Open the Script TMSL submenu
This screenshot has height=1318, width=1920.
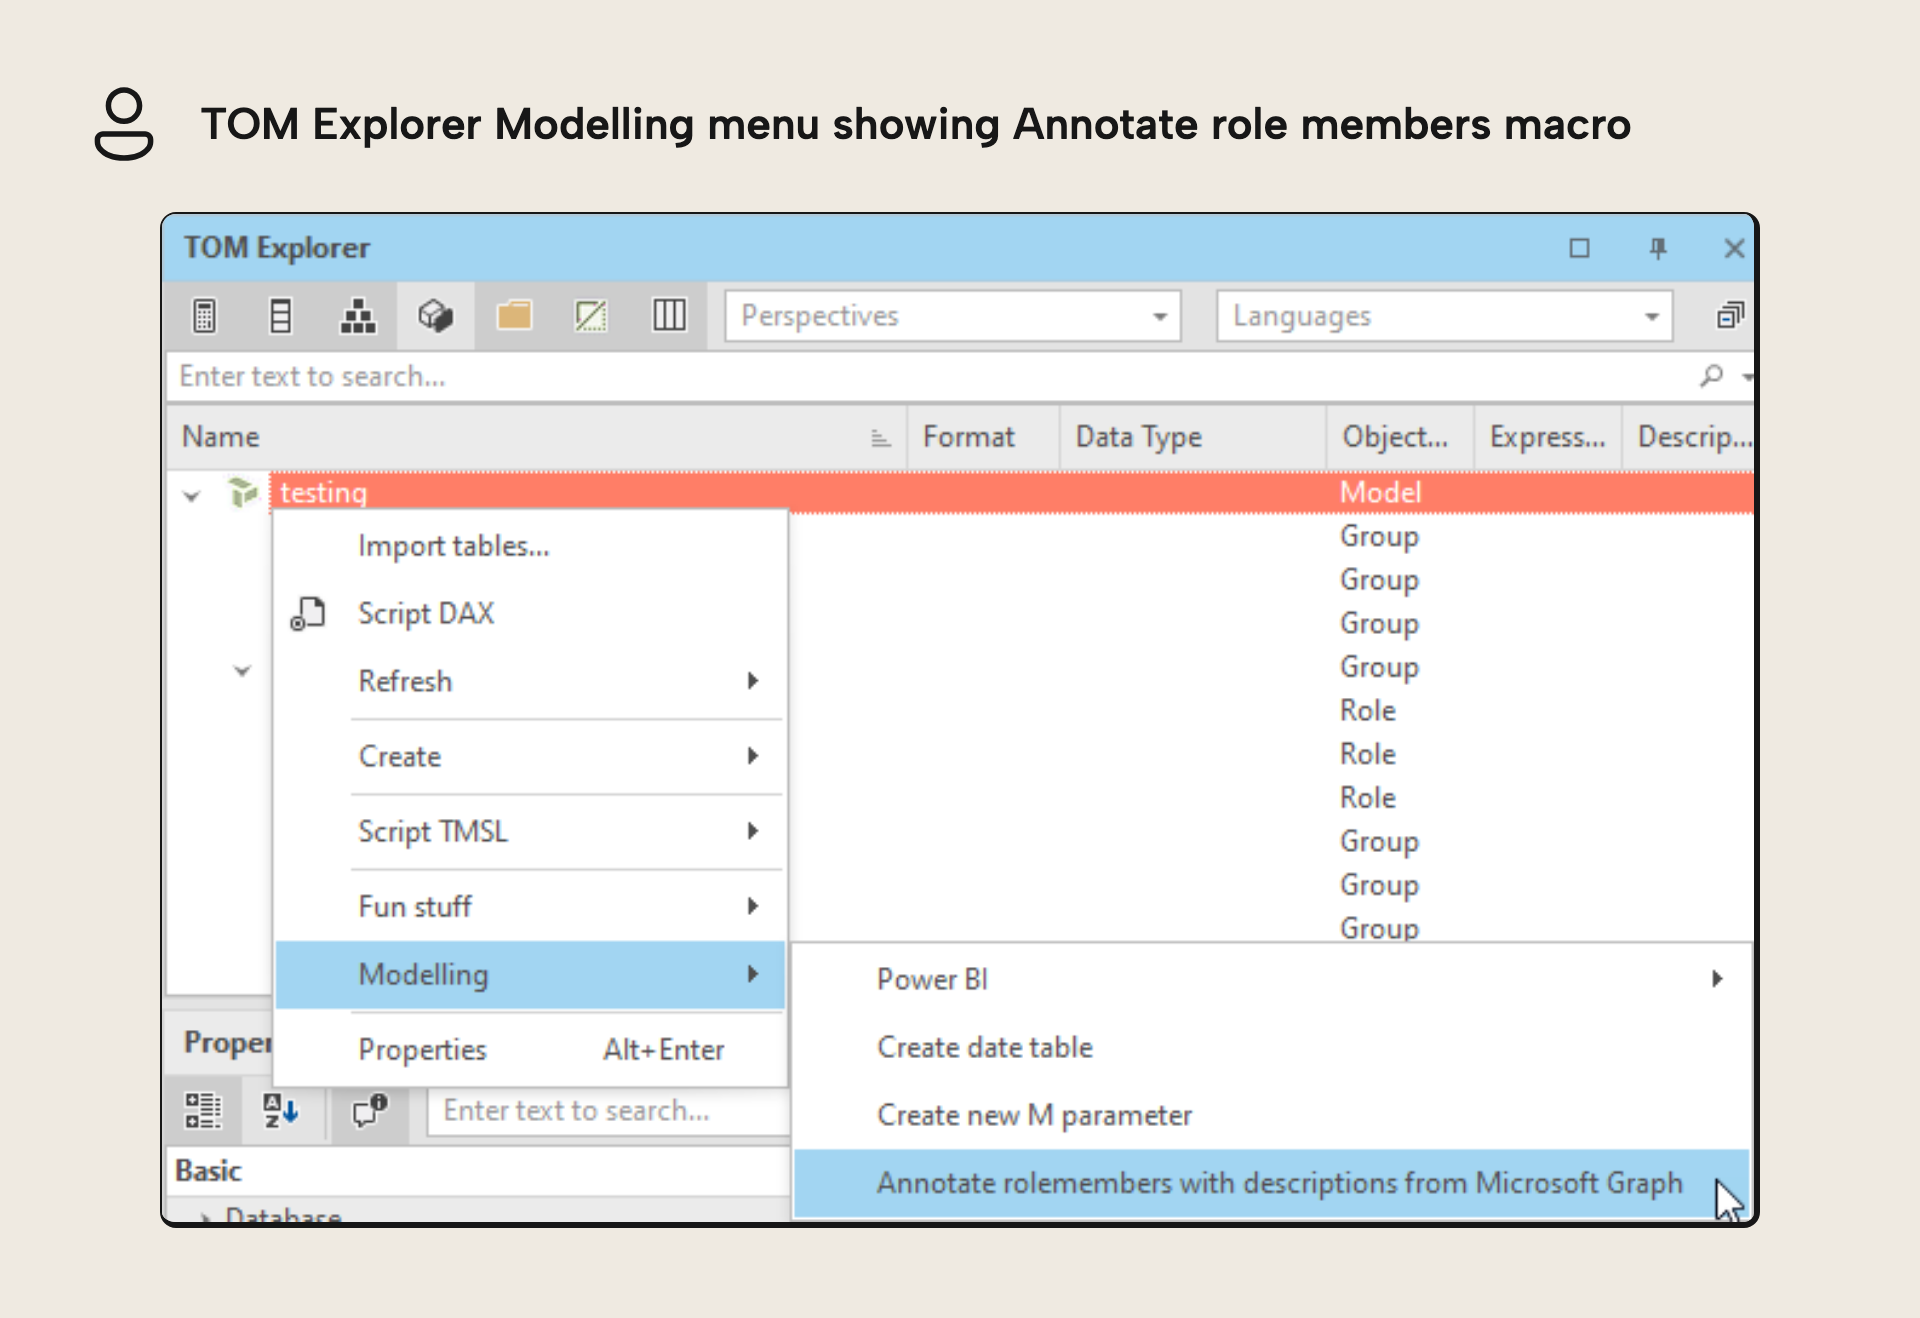click(530, 831)
